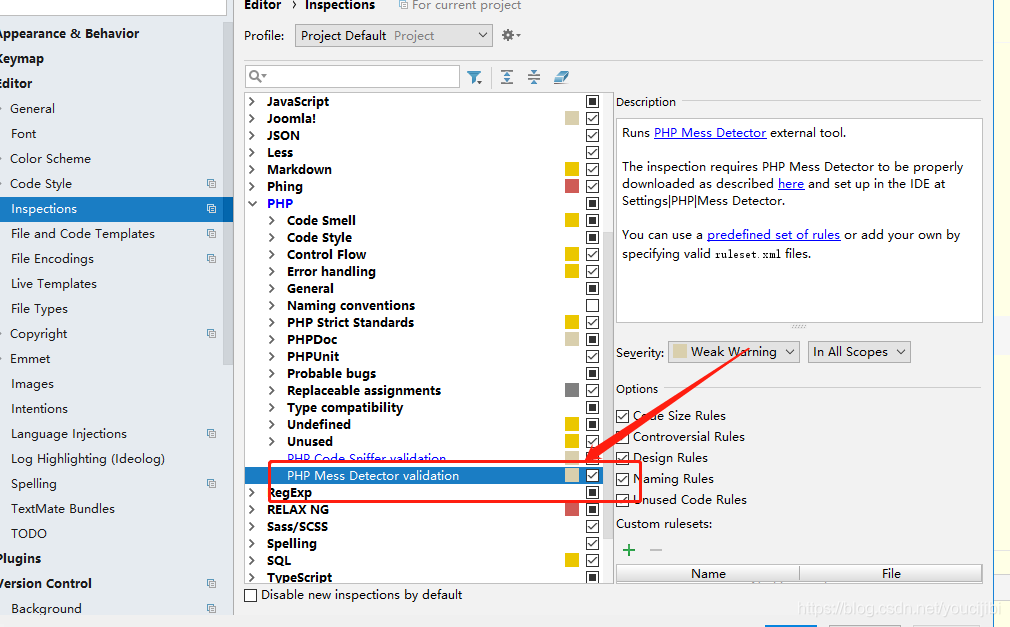Open the Weak Warning severity color dropdown
The image size is (1010, 627).
click(735, 351)
